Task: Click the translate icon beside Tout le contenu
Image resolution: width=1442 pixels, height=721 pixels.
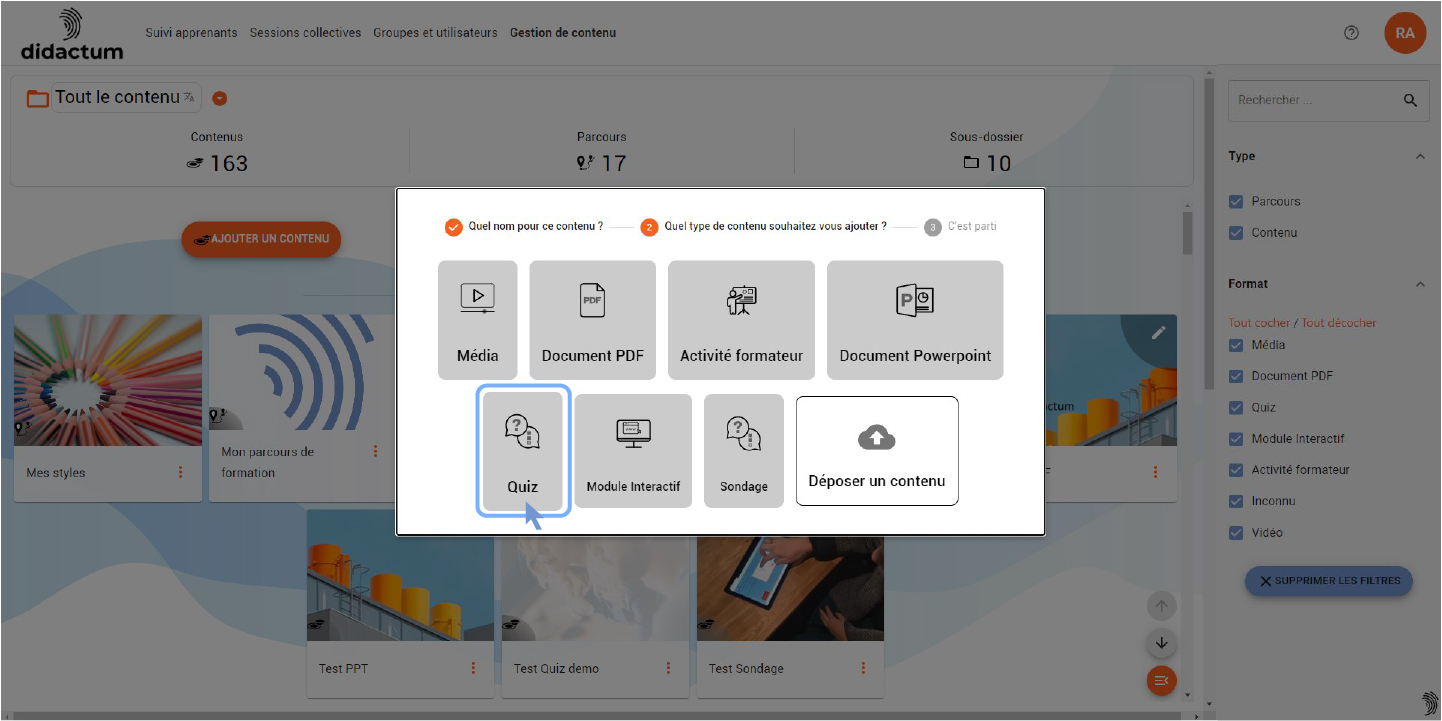Action: tap(189, 97)
